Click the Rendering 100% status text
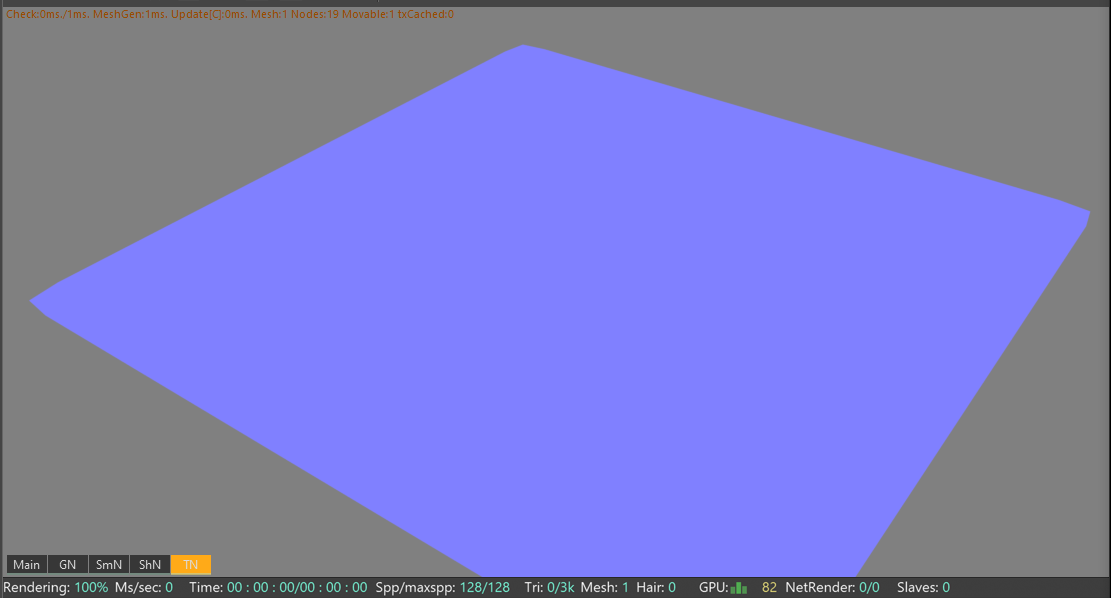This screenshot has width=1111, height=598. (56, 587)
